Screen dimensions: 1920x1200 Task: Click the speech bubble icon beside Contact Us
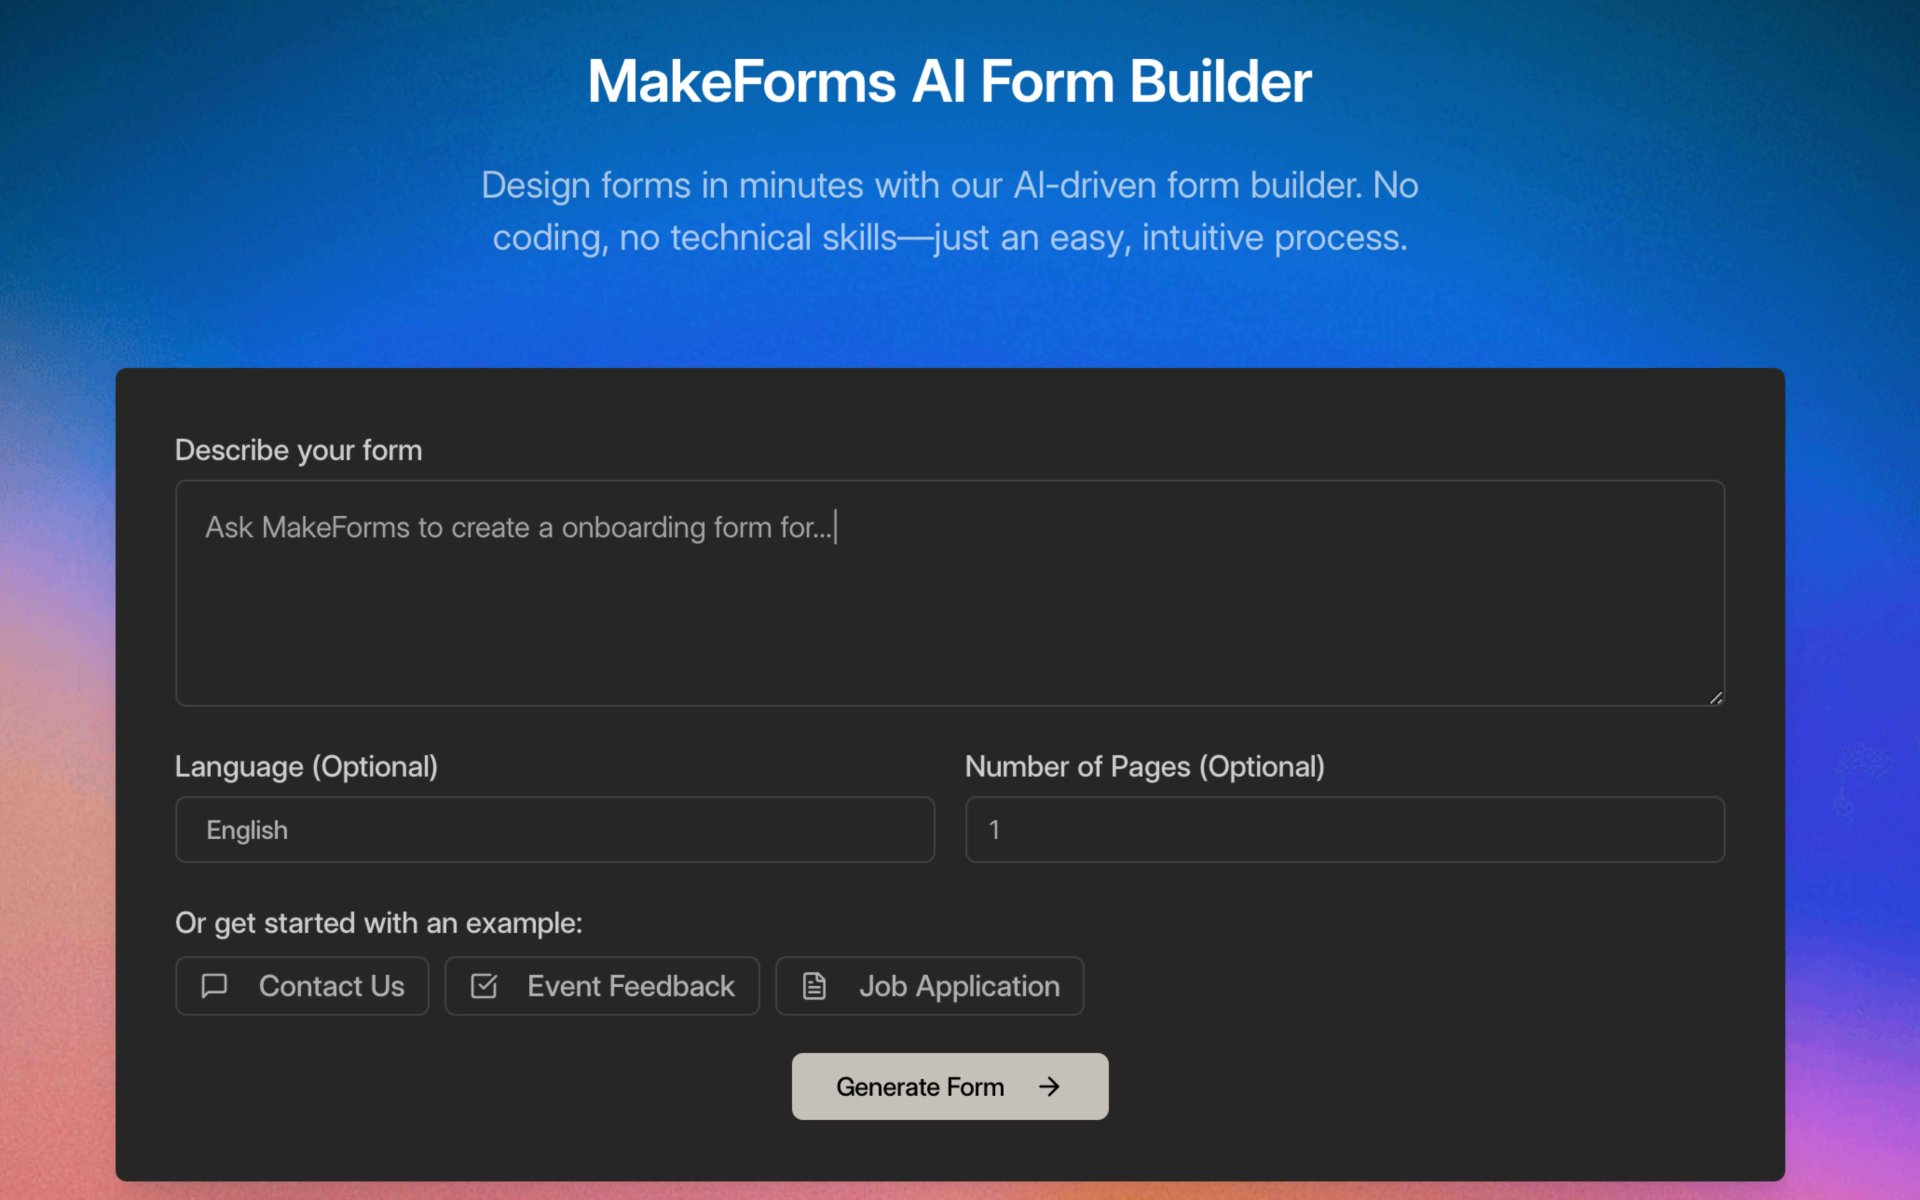214,986
